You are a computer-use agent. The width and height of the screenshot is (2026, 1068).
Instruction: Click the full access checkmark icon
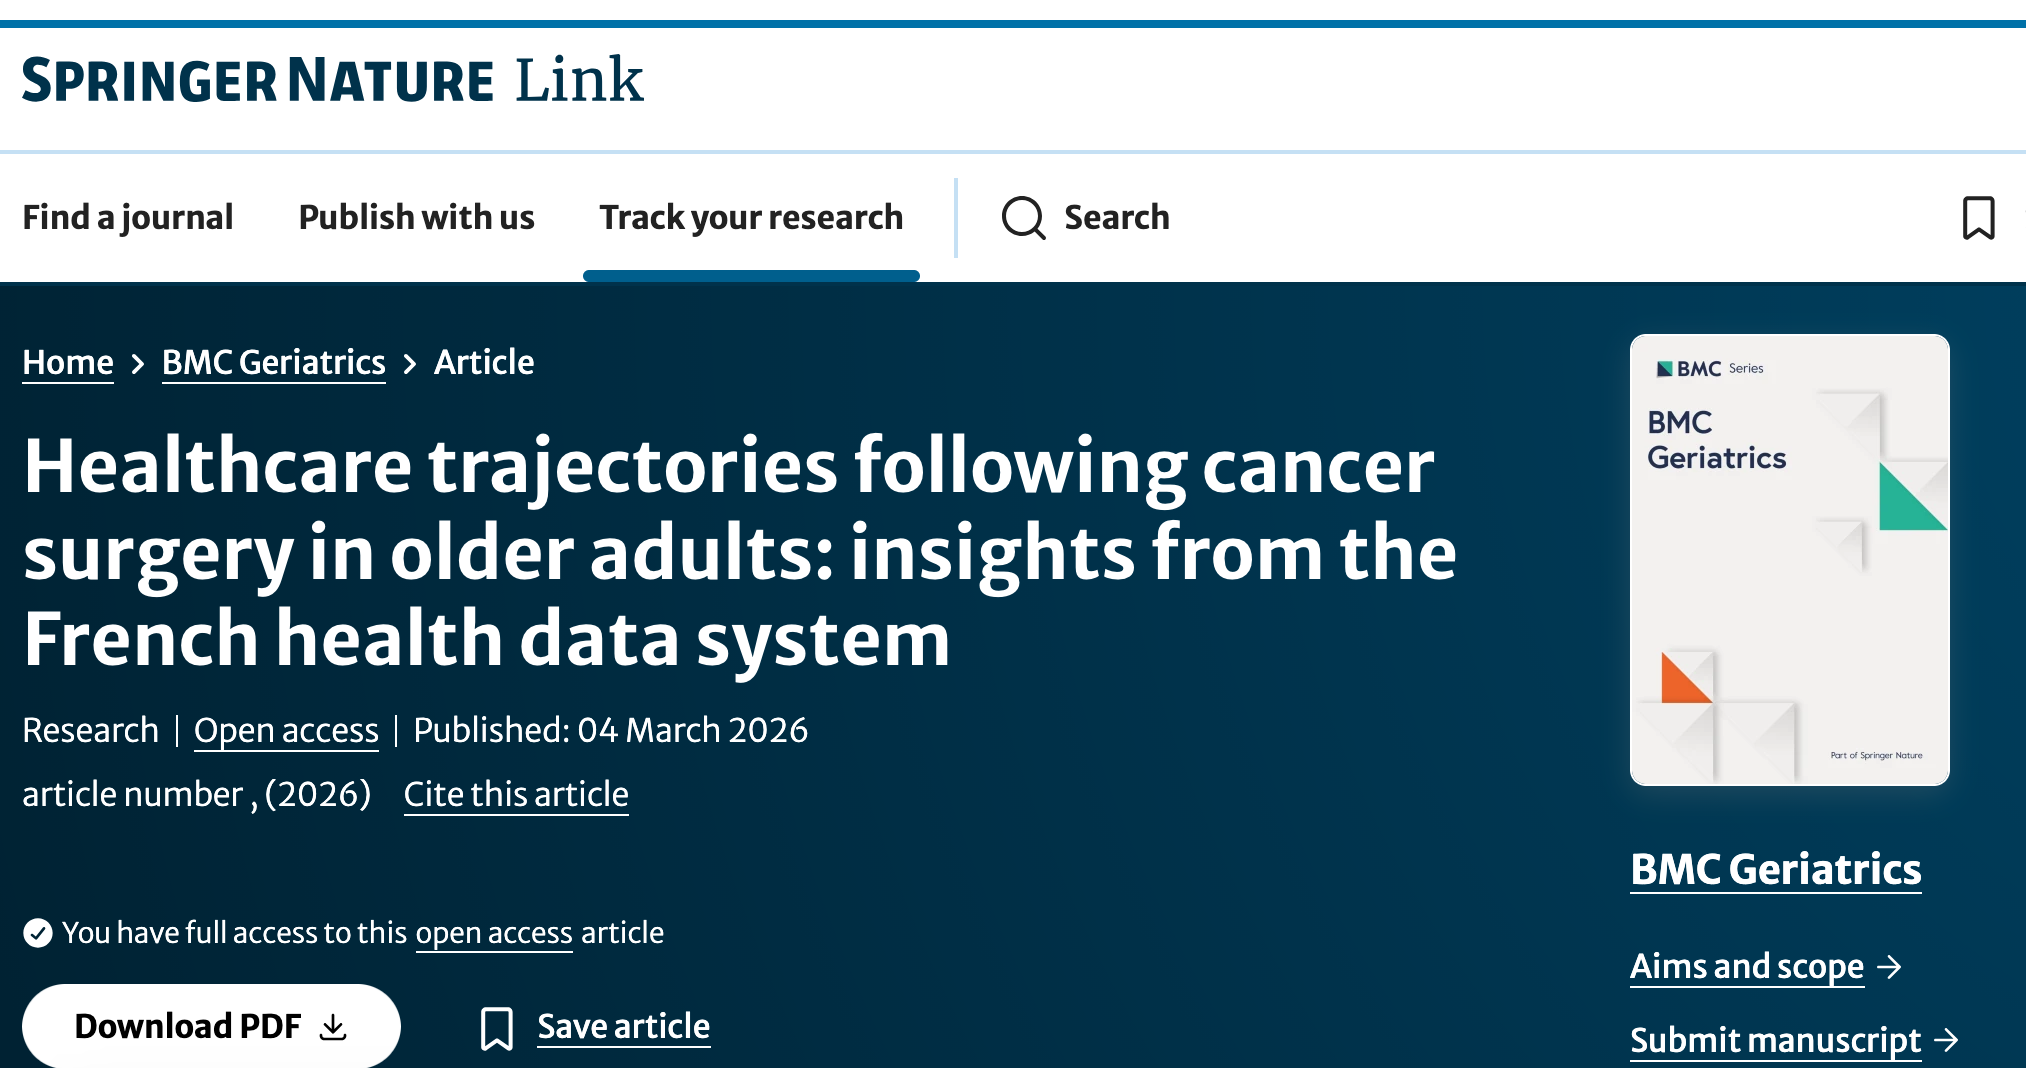click(x=38, y=933)
